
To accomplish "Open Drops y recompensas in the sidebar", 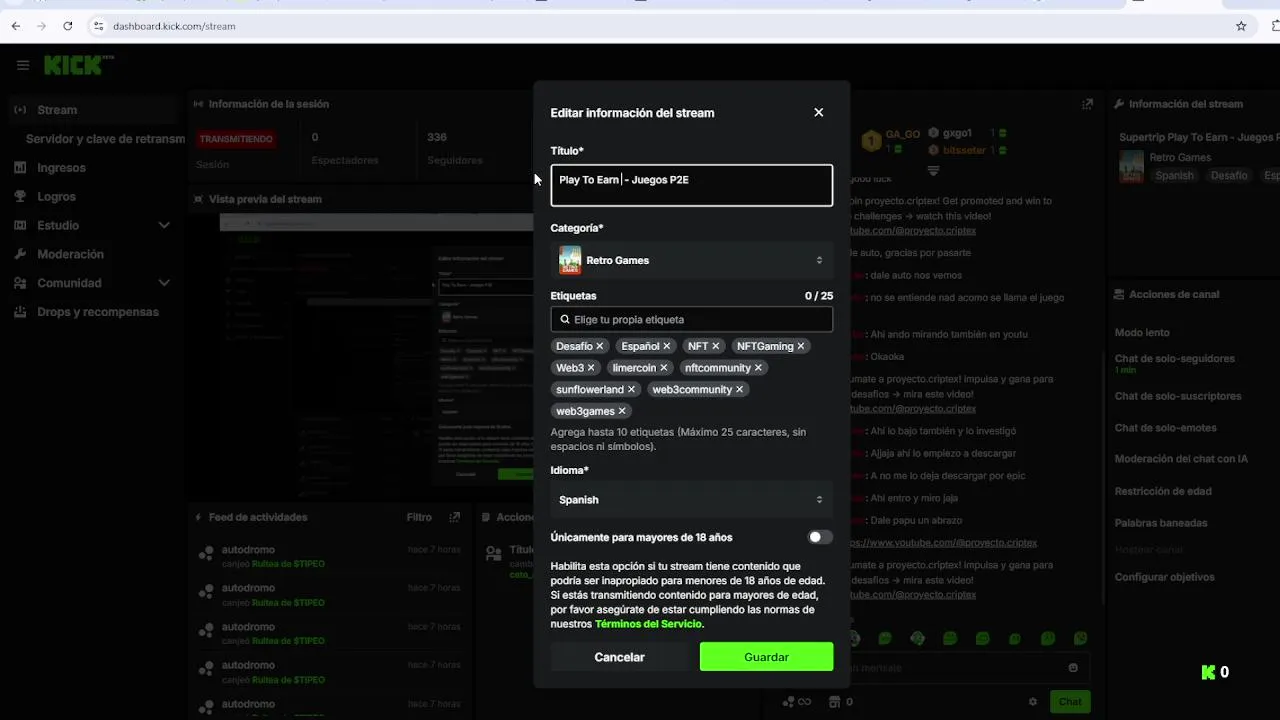I will 98,312.
